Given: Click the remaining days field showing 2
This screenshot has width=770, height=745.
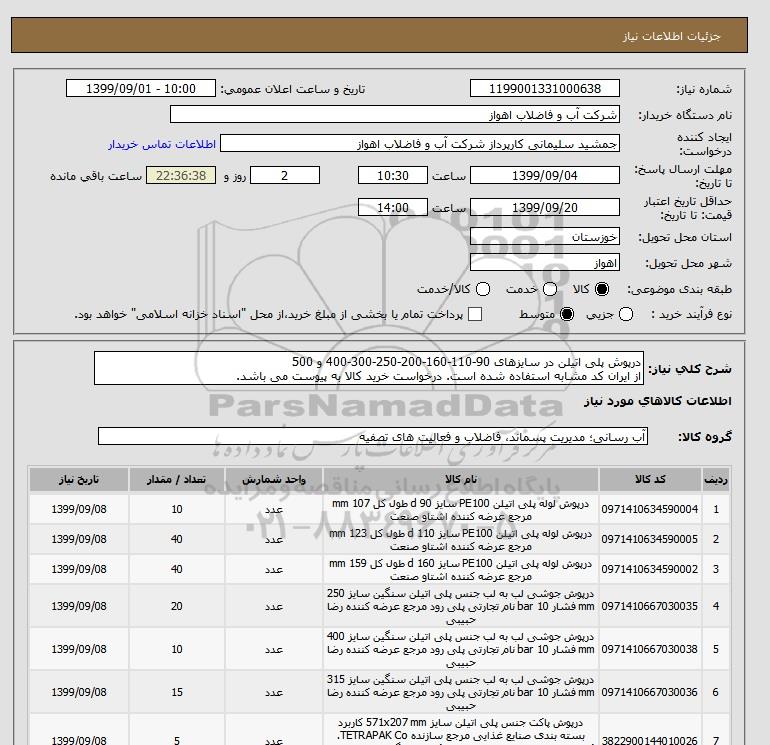Looking at the screenshot, I should (x=285, y=175).
